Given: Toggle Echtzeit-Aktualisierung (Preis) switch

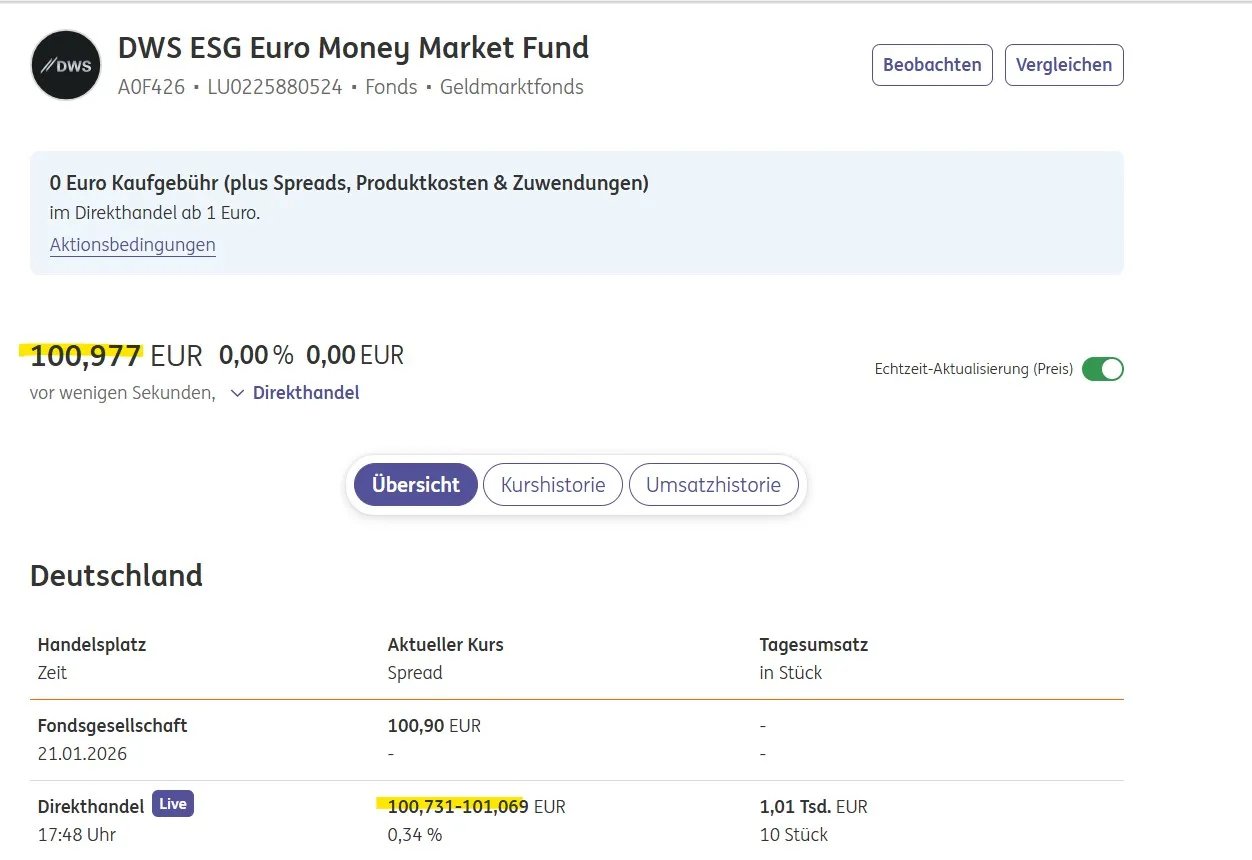Looking at the screenshot, I should (1102, 369).
